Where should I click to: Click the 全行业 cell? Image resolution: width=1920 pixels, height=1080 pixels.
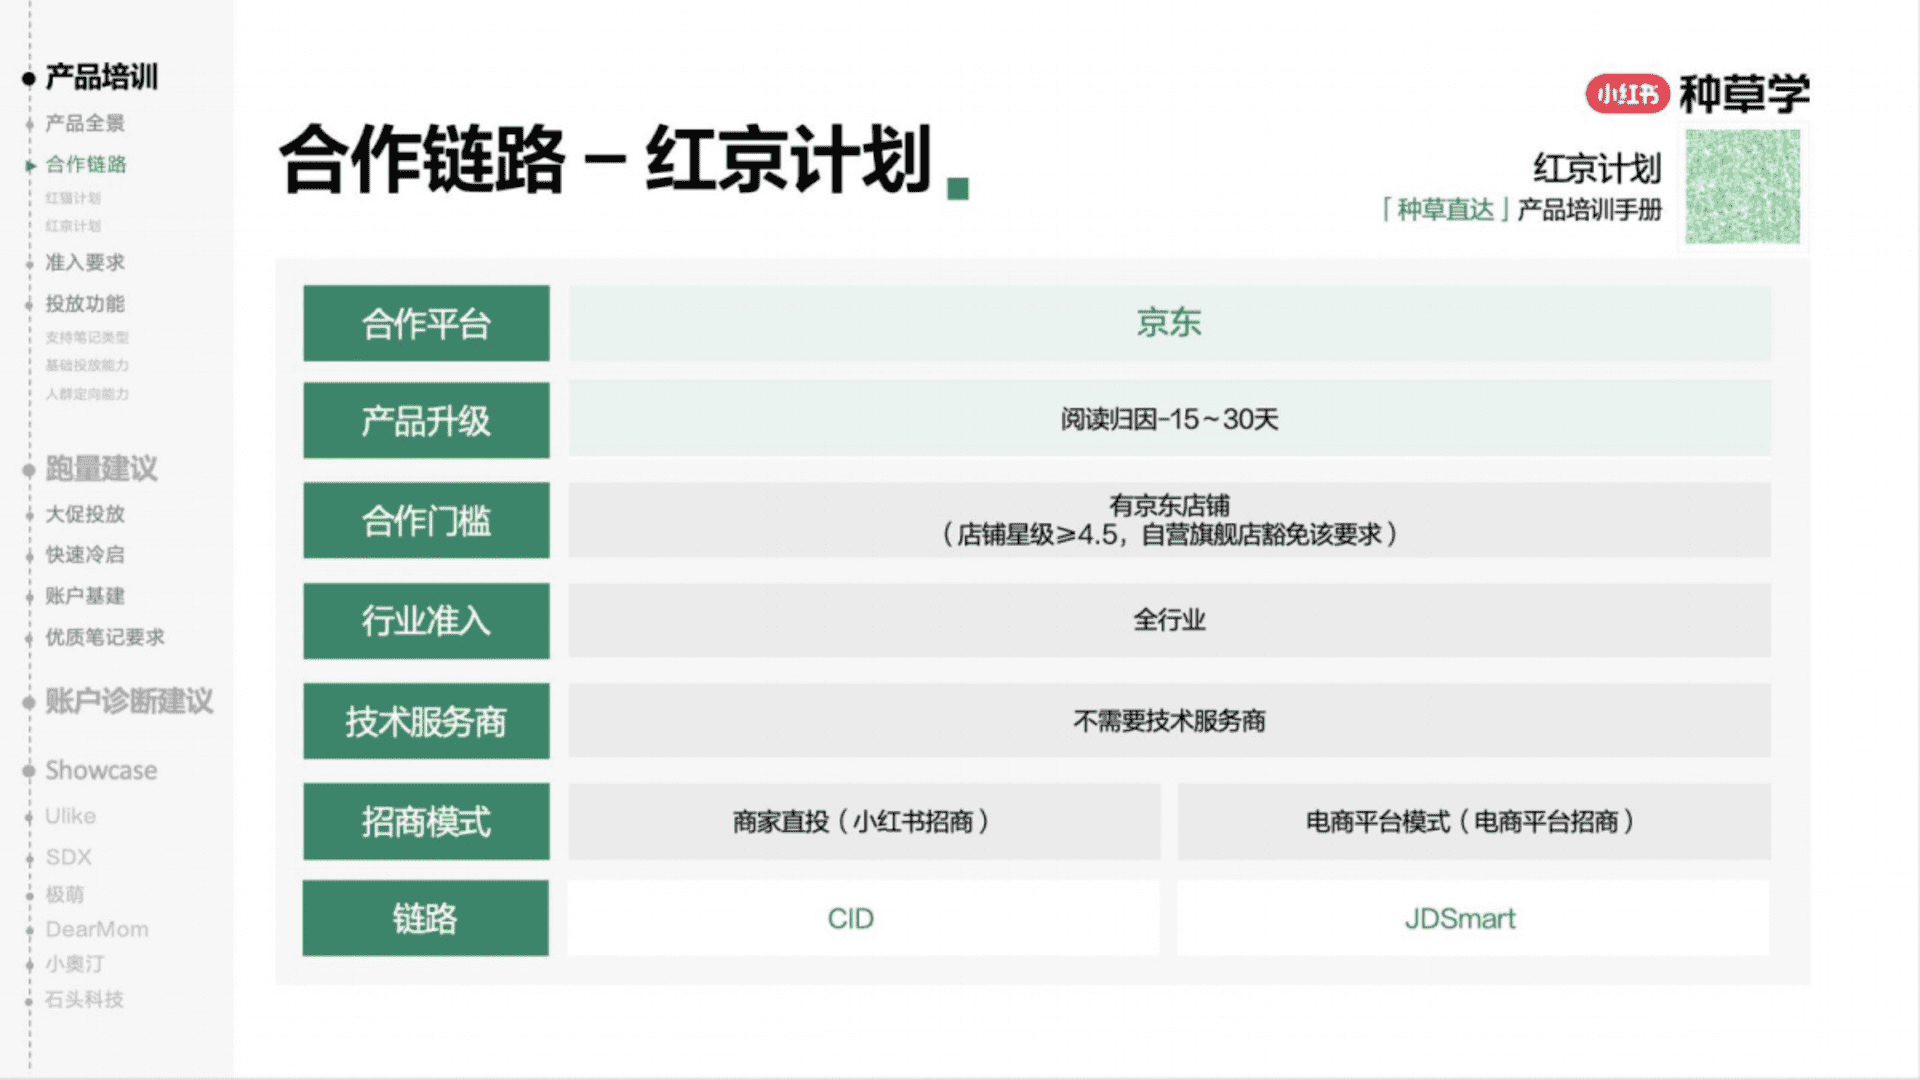[1170, 620]
